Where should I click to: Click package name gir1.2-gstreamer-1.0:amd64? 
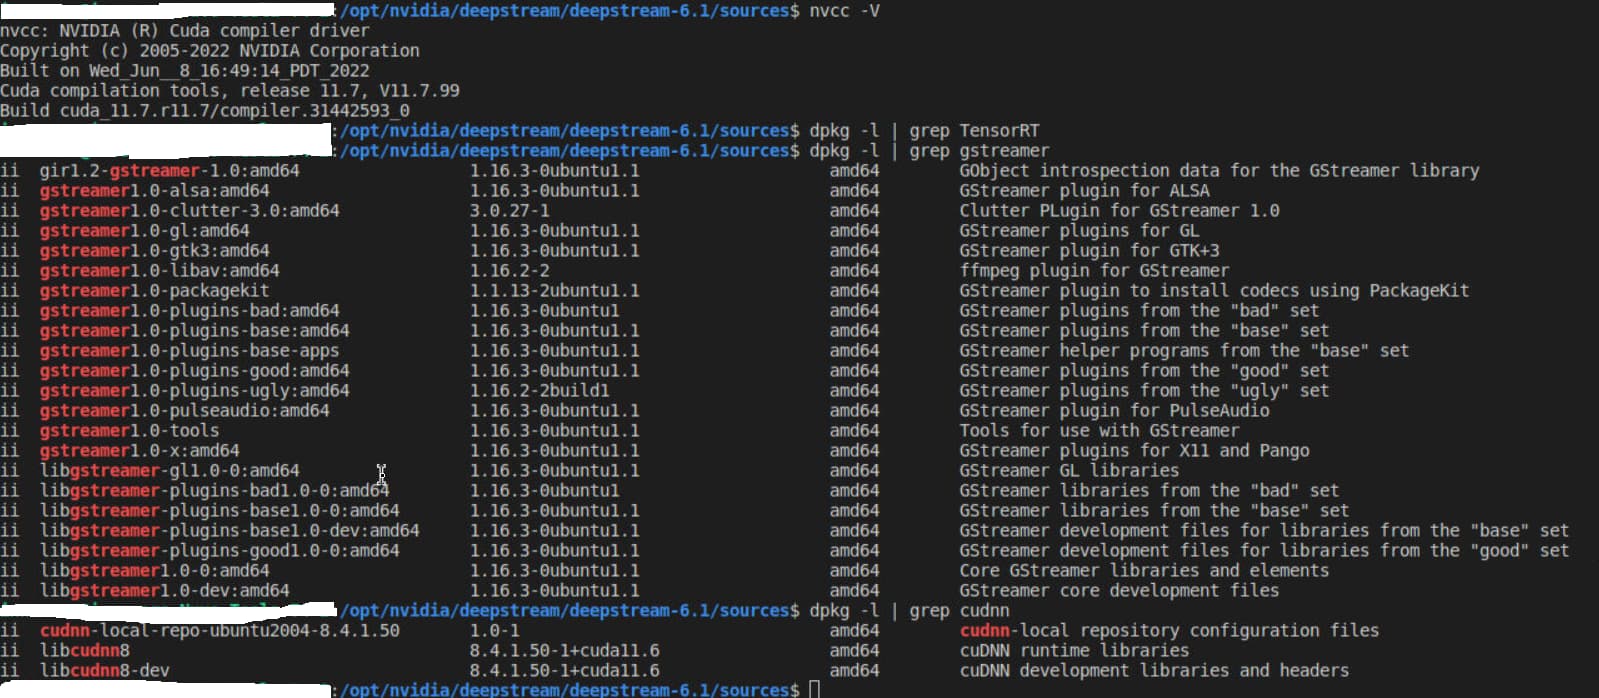pyautogui.click(x=170, y=171)
